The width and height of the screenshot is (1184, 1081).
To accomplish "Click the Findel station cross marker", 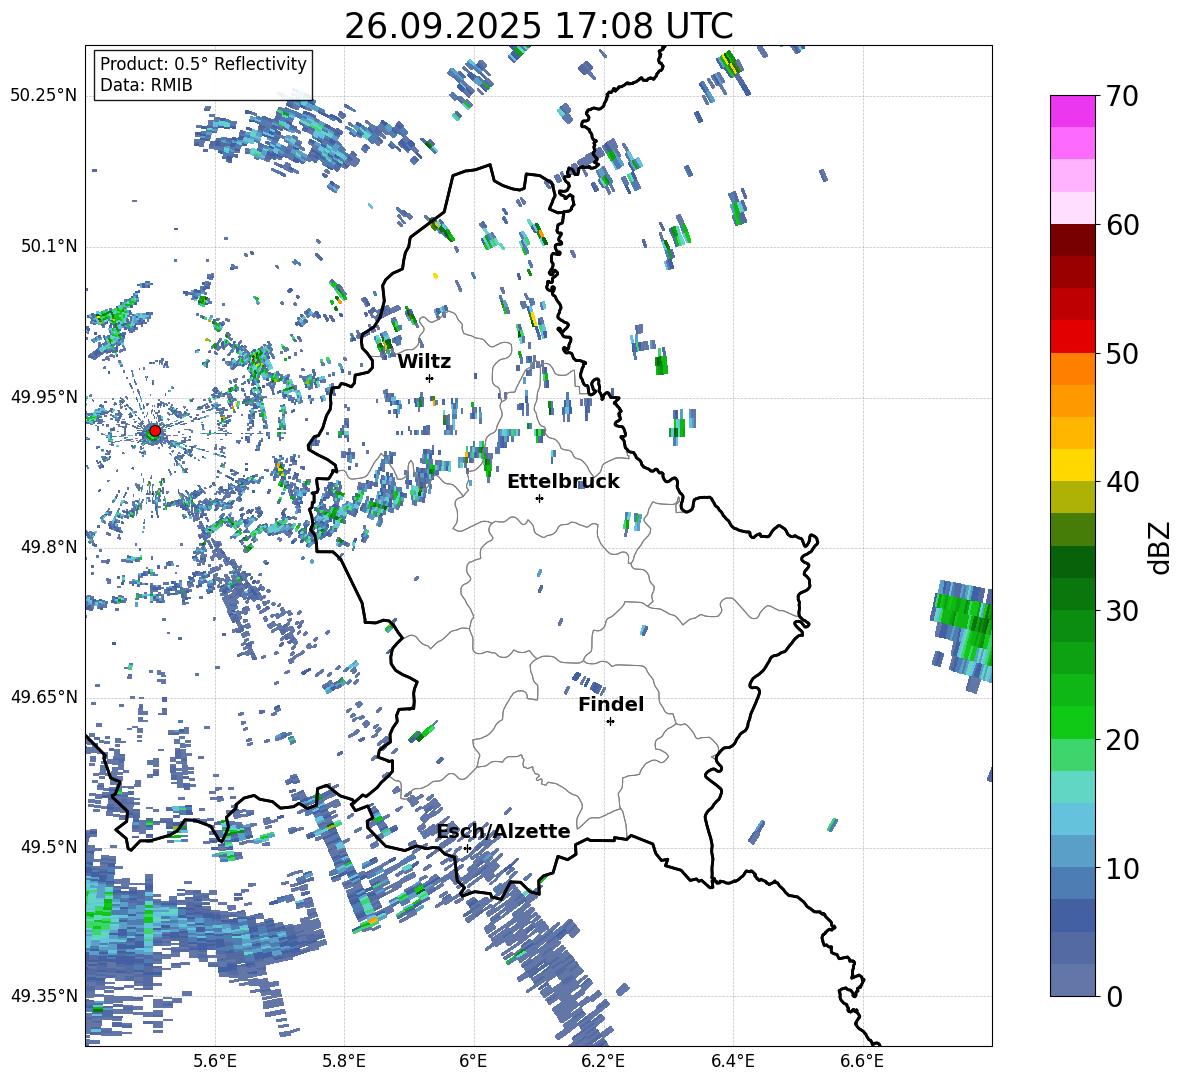I will [610, 721].
